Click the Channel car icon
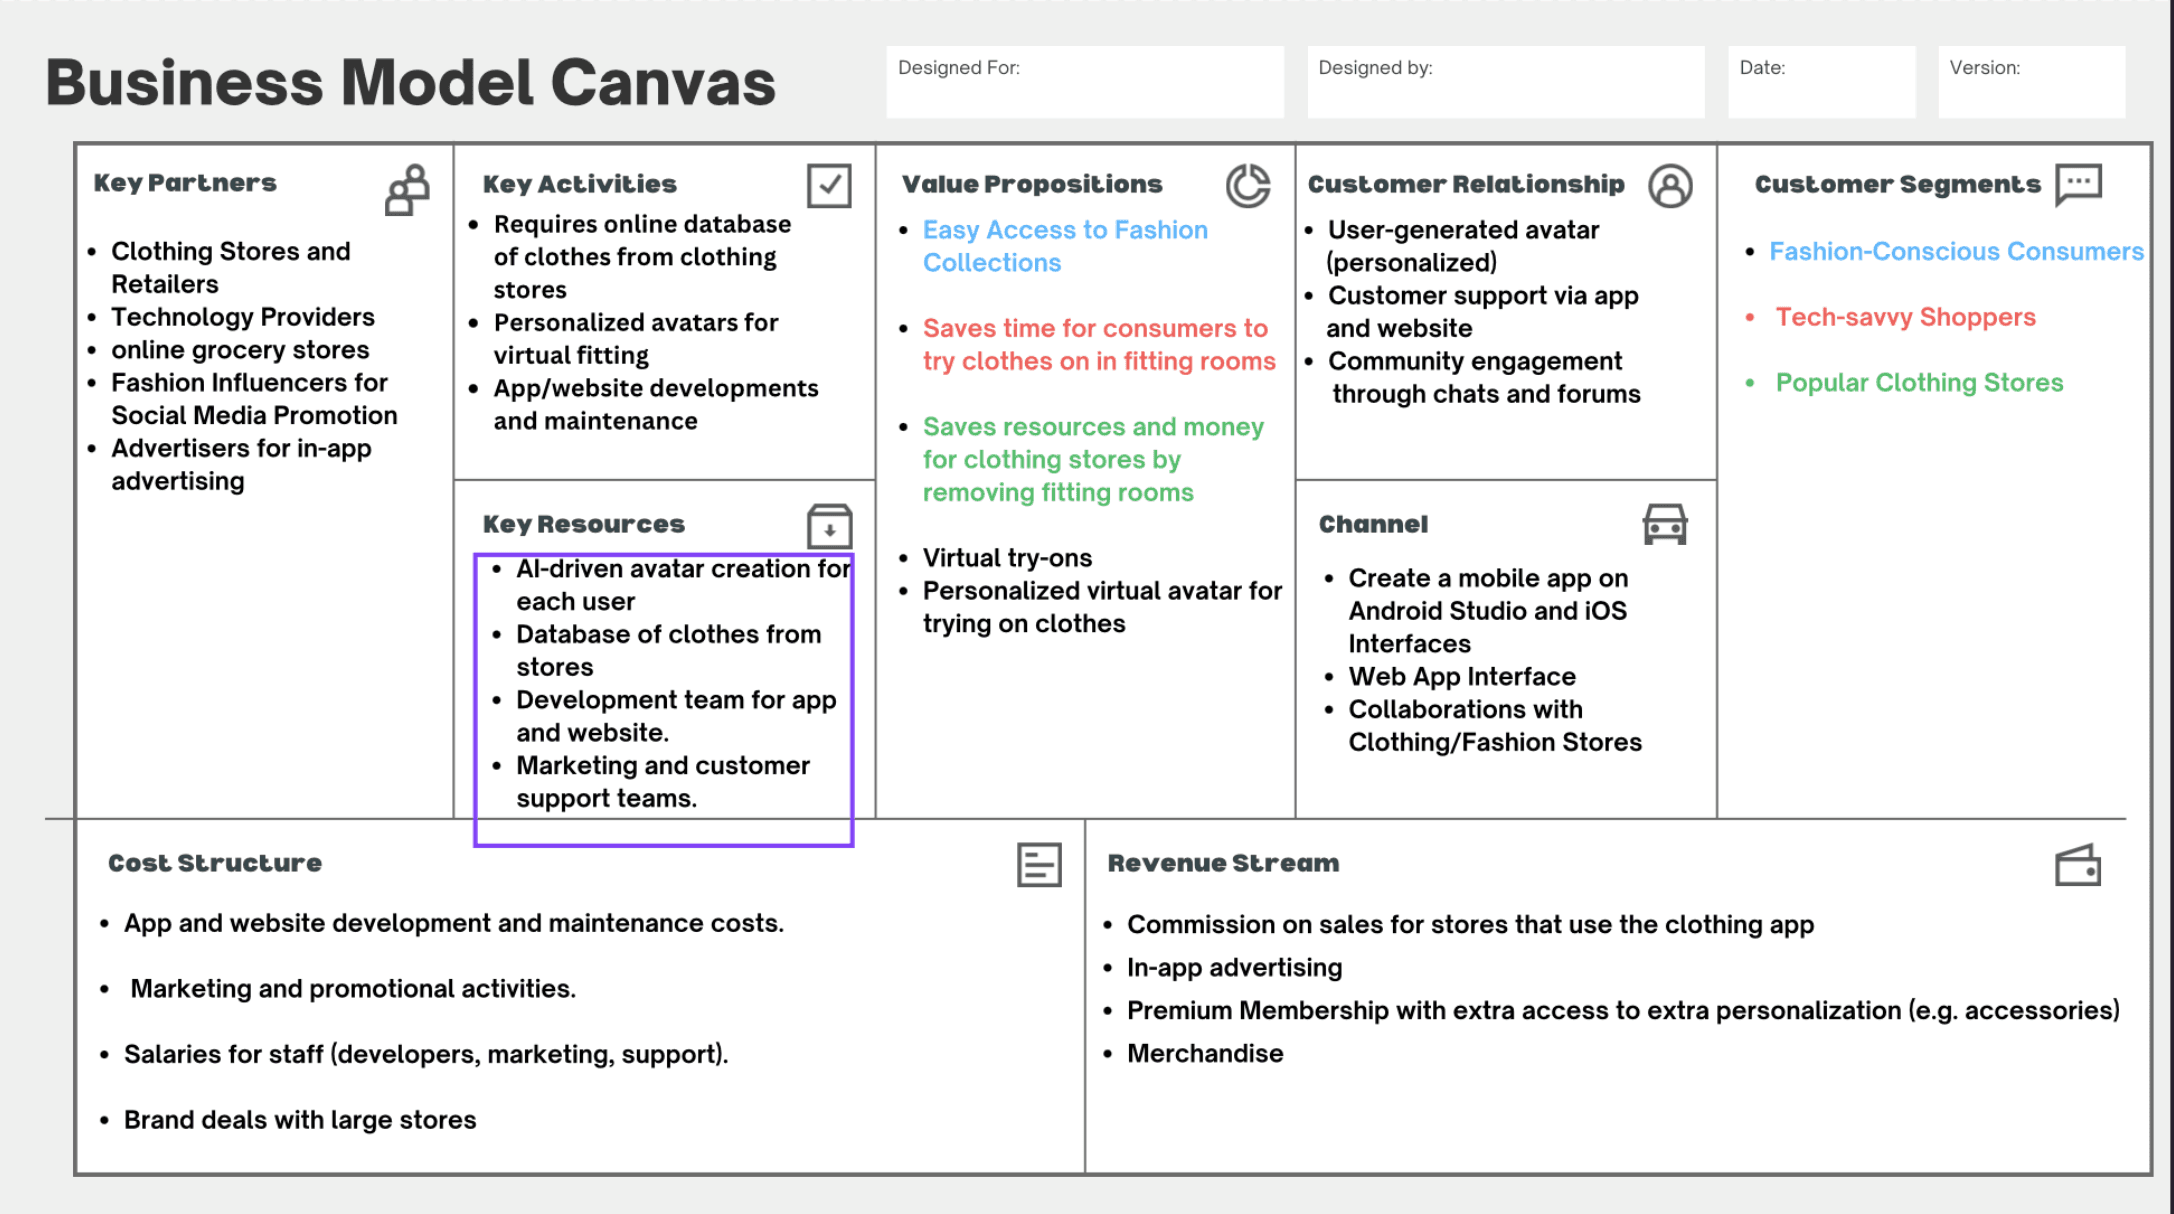The height and width of the screenshot is (1214, 2174). coord(1665,524)
